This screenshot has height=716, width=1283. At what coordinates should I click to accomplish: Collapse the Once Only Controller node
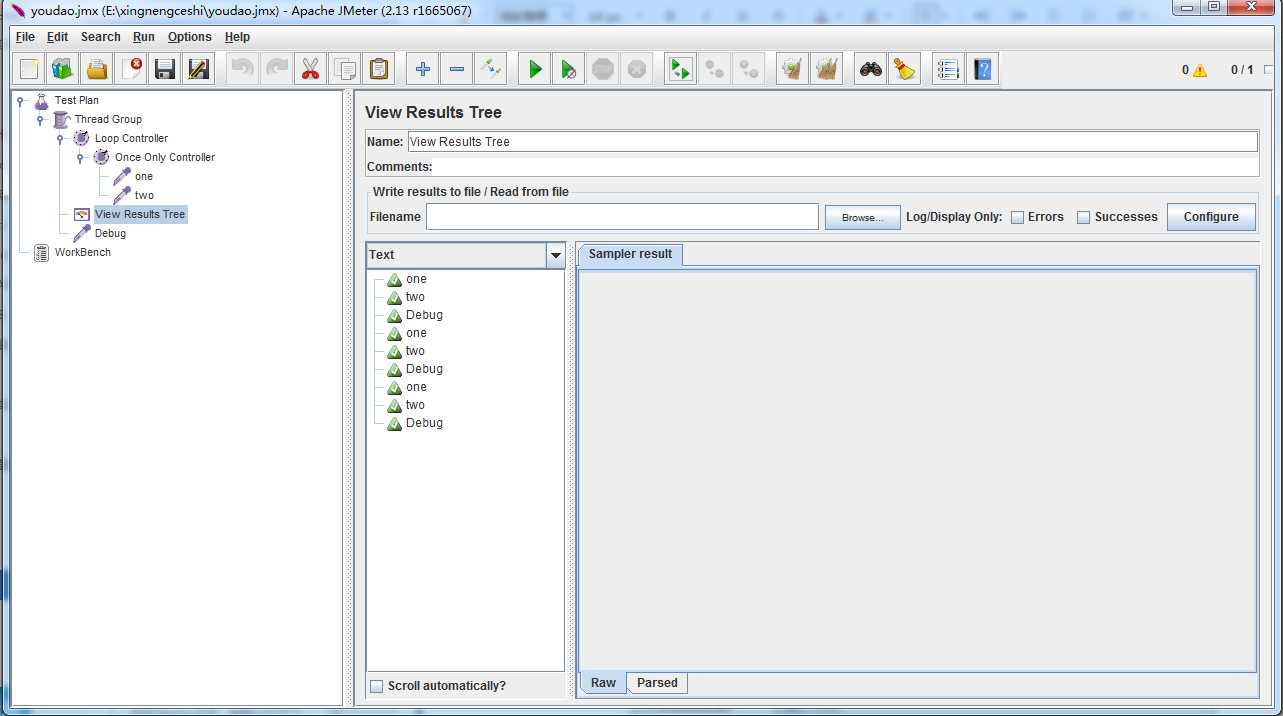80,158
